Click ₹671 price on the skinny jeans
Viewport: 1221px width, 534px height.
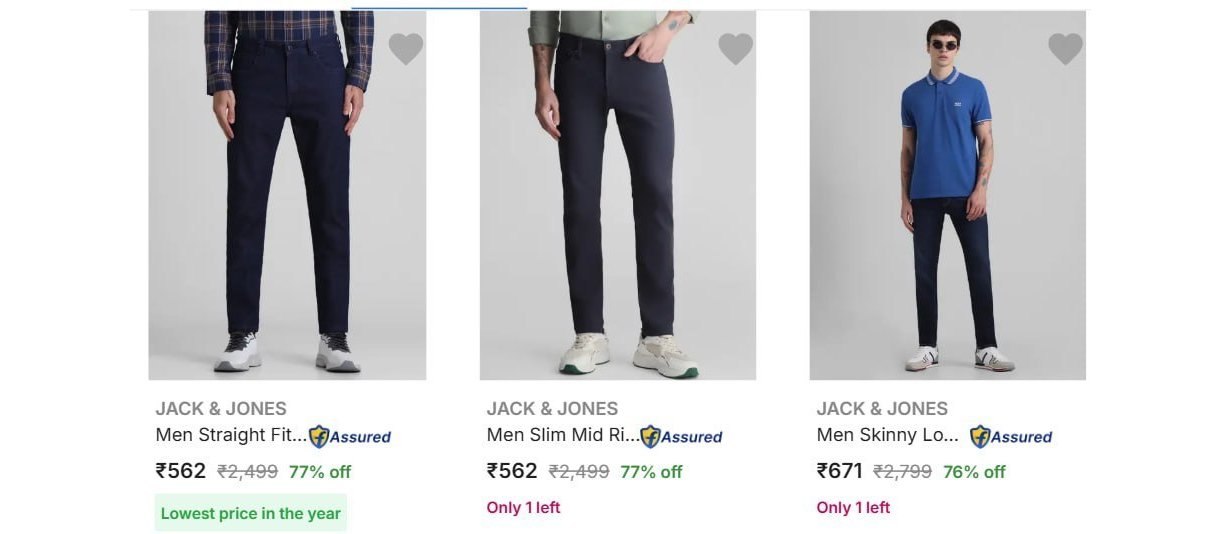[x=840, y=471]
